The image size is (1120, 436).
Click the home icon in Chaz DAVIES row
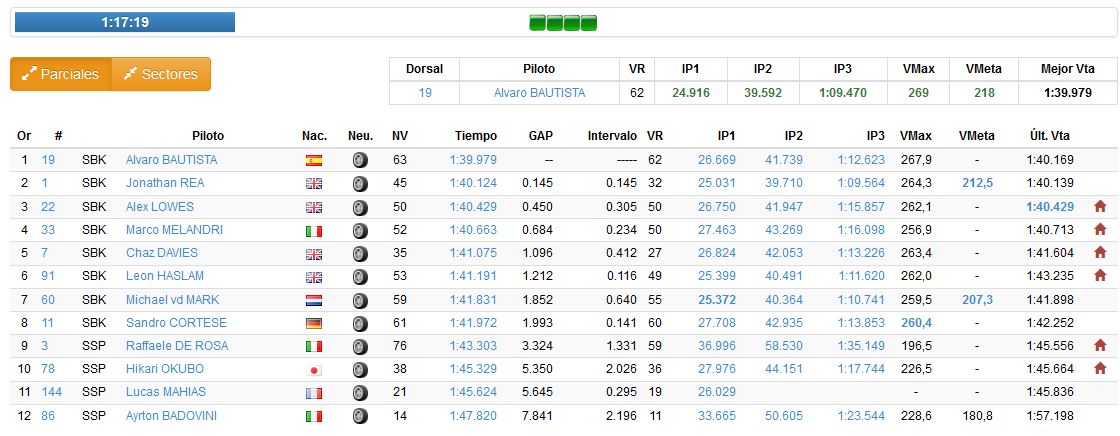pos(1100,253)
